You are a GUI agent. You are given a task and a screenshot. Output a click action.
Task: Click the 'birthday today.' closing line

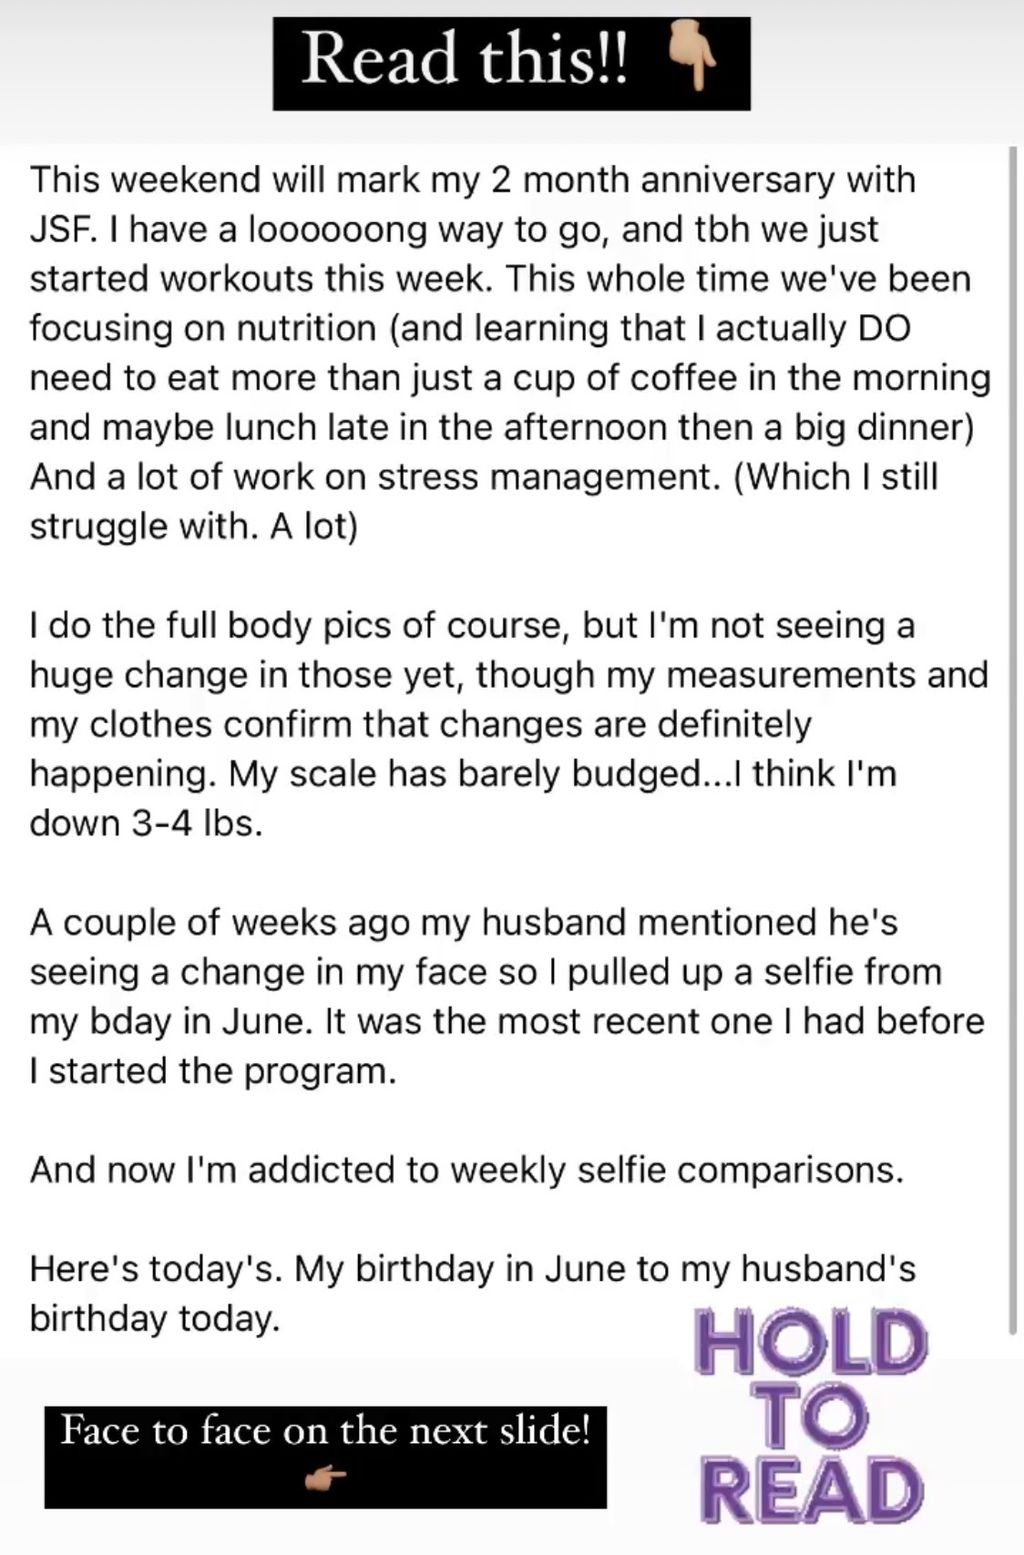[x=155, y=1319]
